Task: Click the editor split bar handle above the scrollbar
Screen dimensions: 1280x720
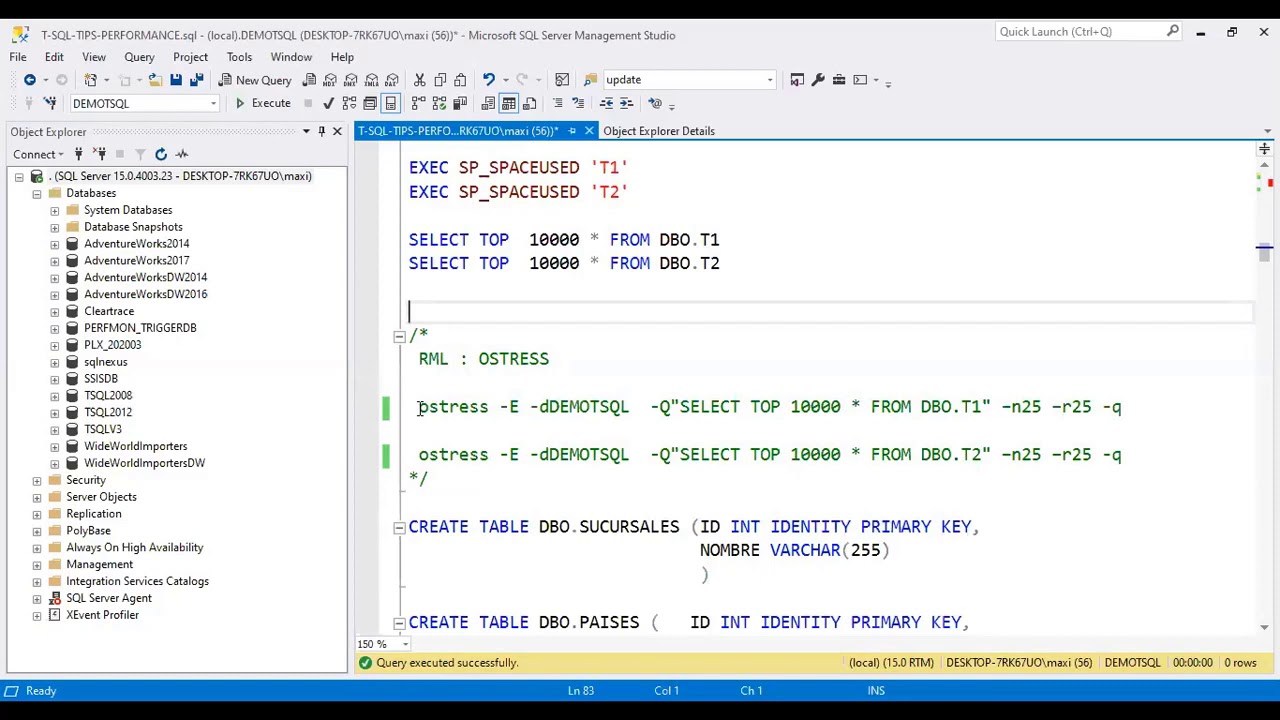Action: click(1264, 149)
